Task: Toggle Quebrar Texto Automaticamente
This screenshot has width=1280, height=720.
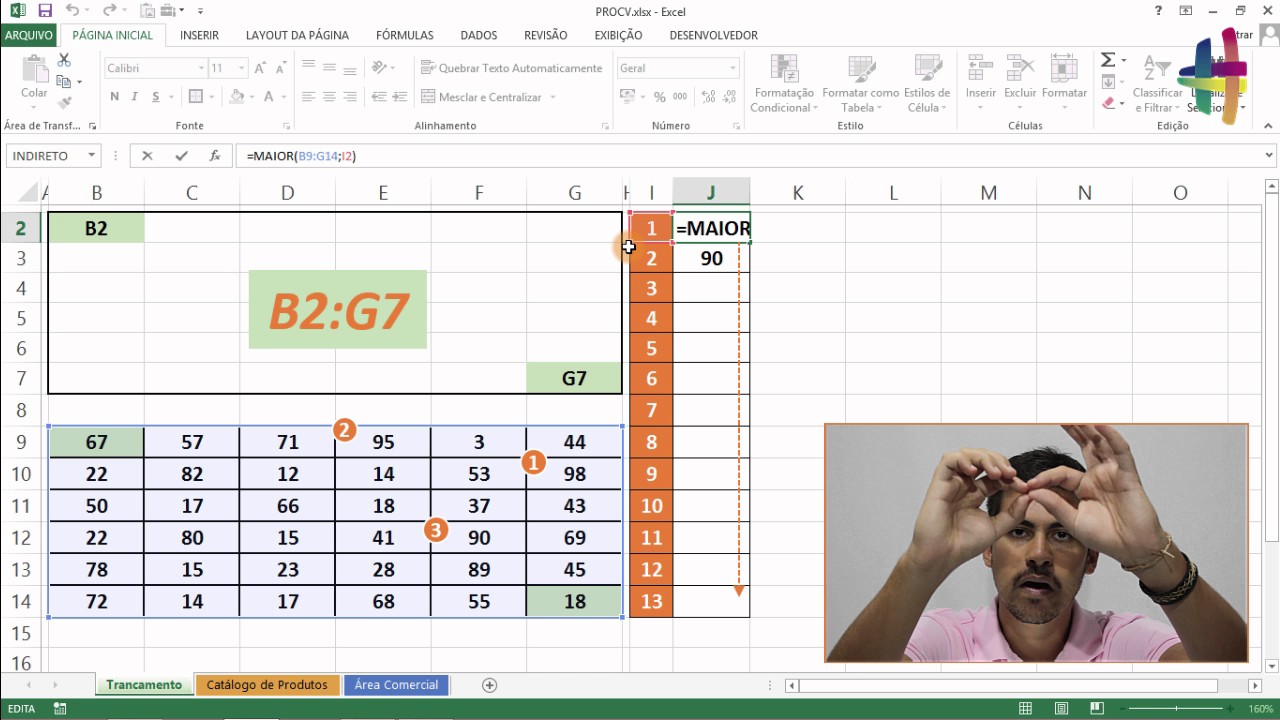Action: point(512,68)
